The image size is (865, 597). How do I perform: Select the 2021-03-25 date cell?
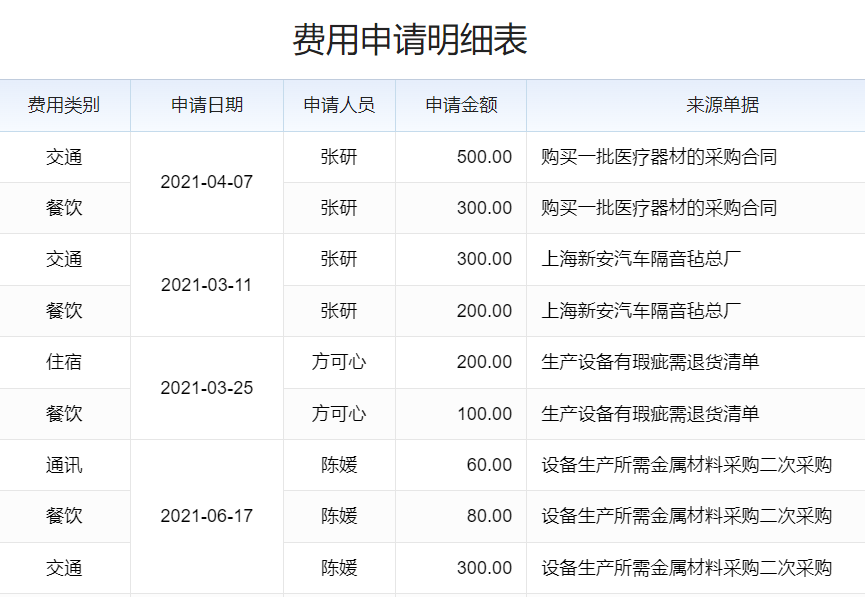[206, 388]
